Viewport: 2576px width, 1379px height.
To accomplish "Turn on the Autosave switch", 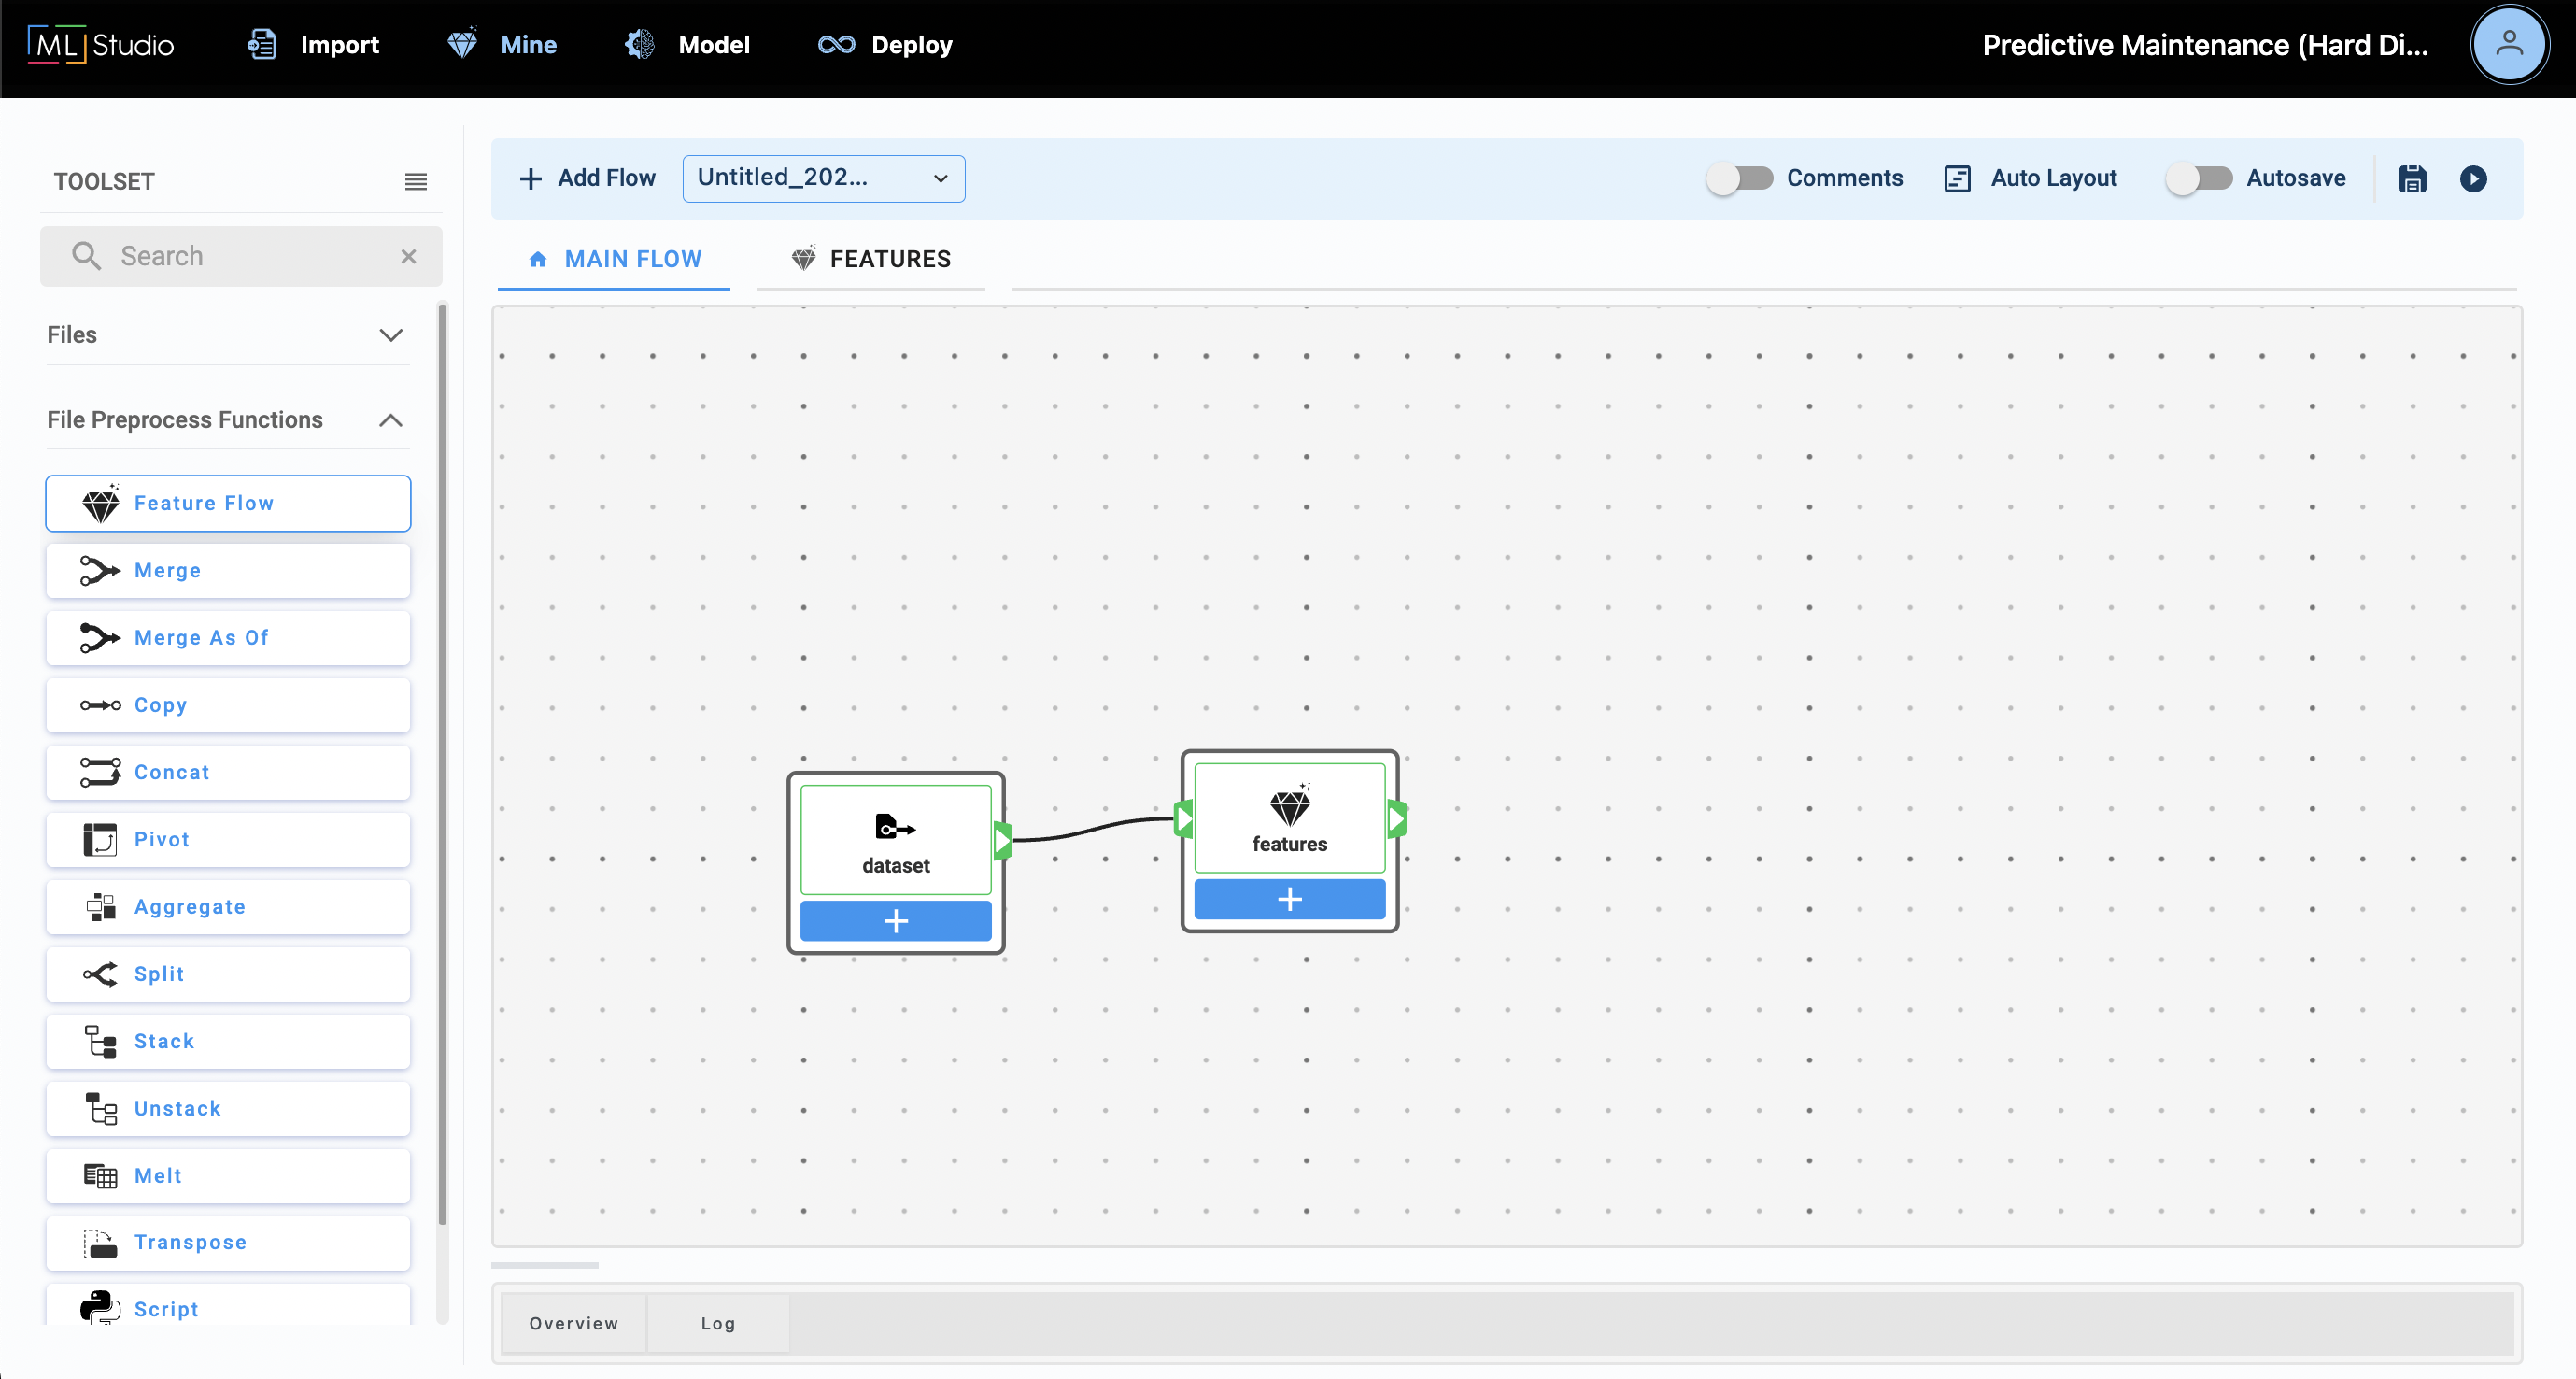I will (2198, 179).
